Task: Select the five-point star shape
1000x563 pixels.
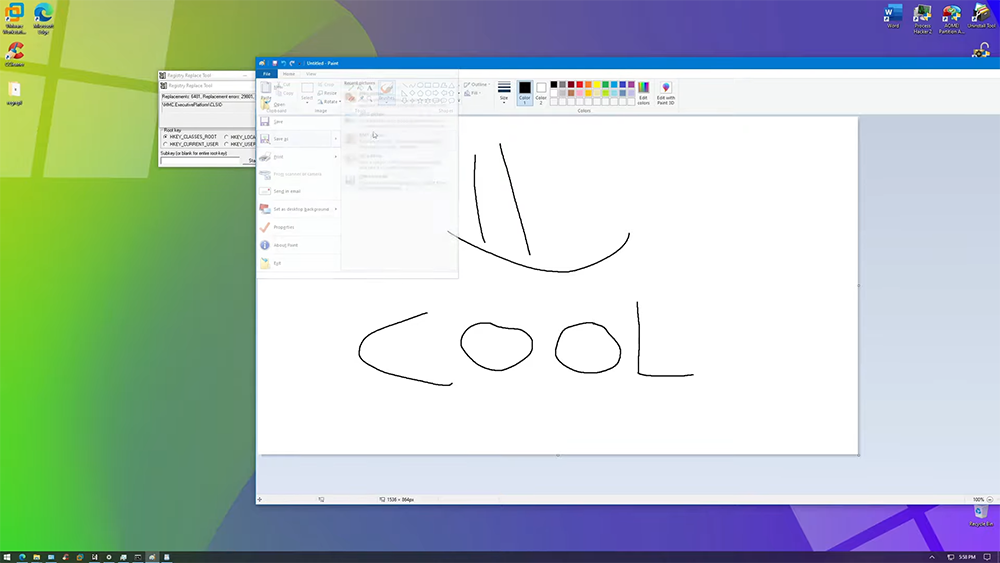Action: [420, 101]
